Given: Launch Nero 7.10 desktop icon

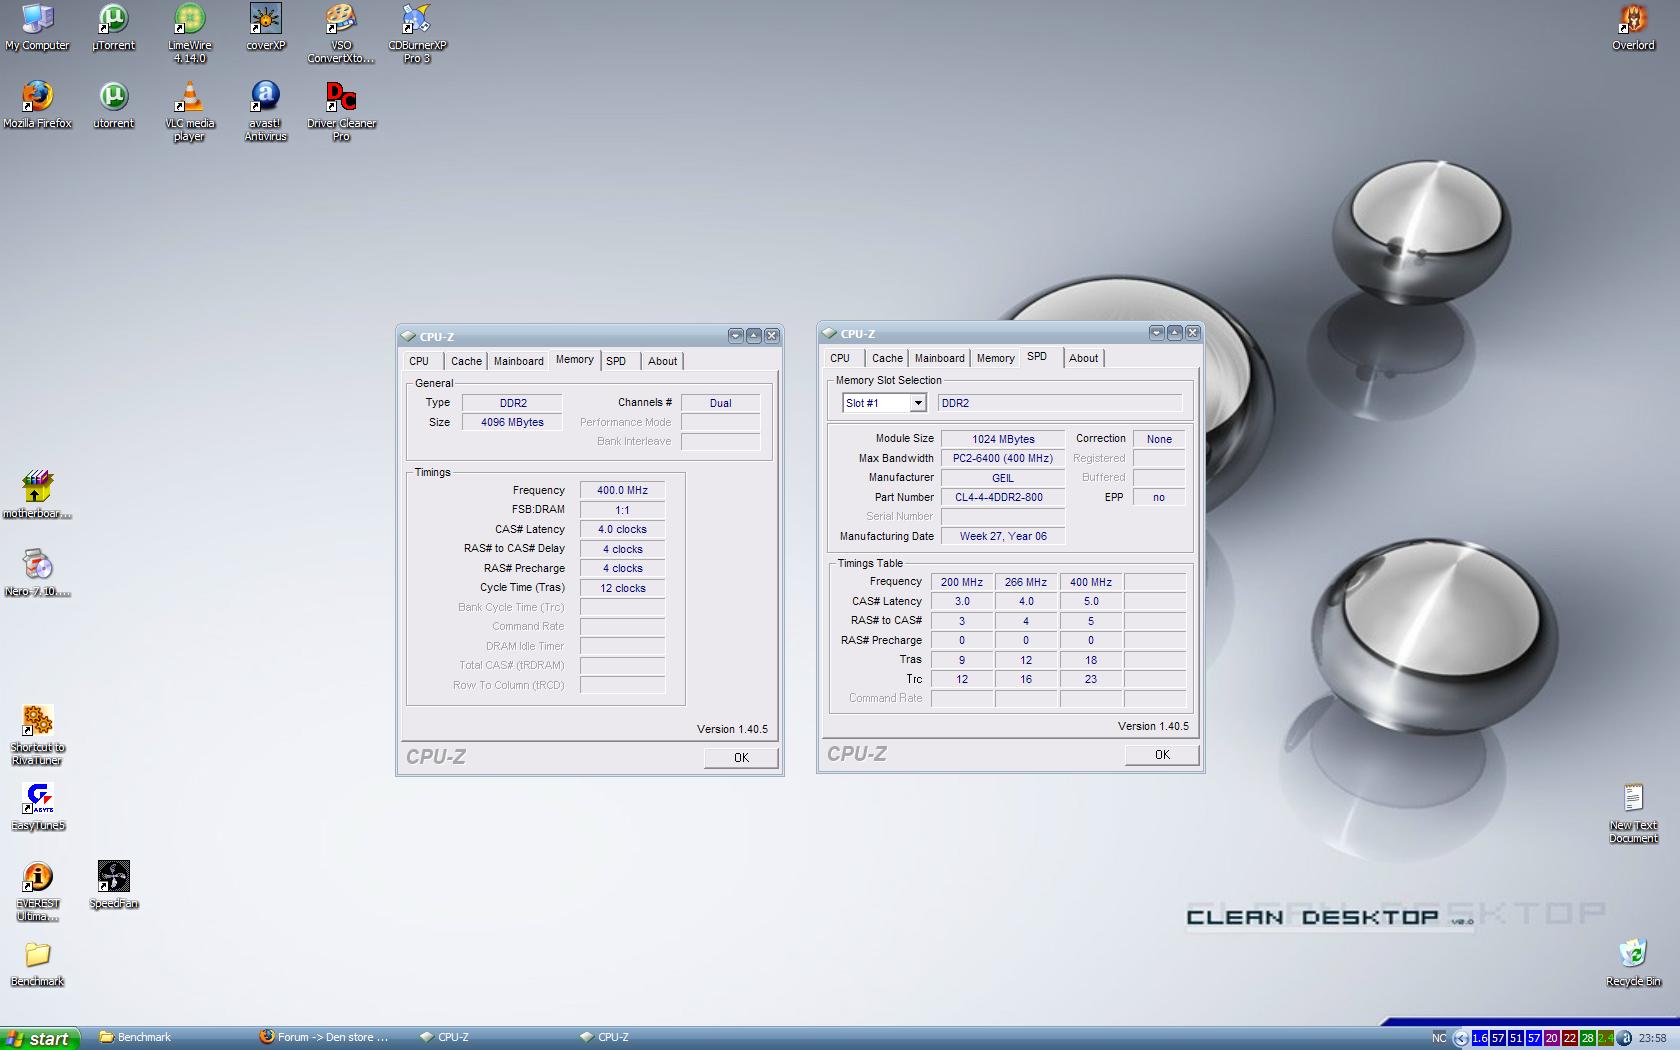Looking at the screenshot, I should coord(37,573).
